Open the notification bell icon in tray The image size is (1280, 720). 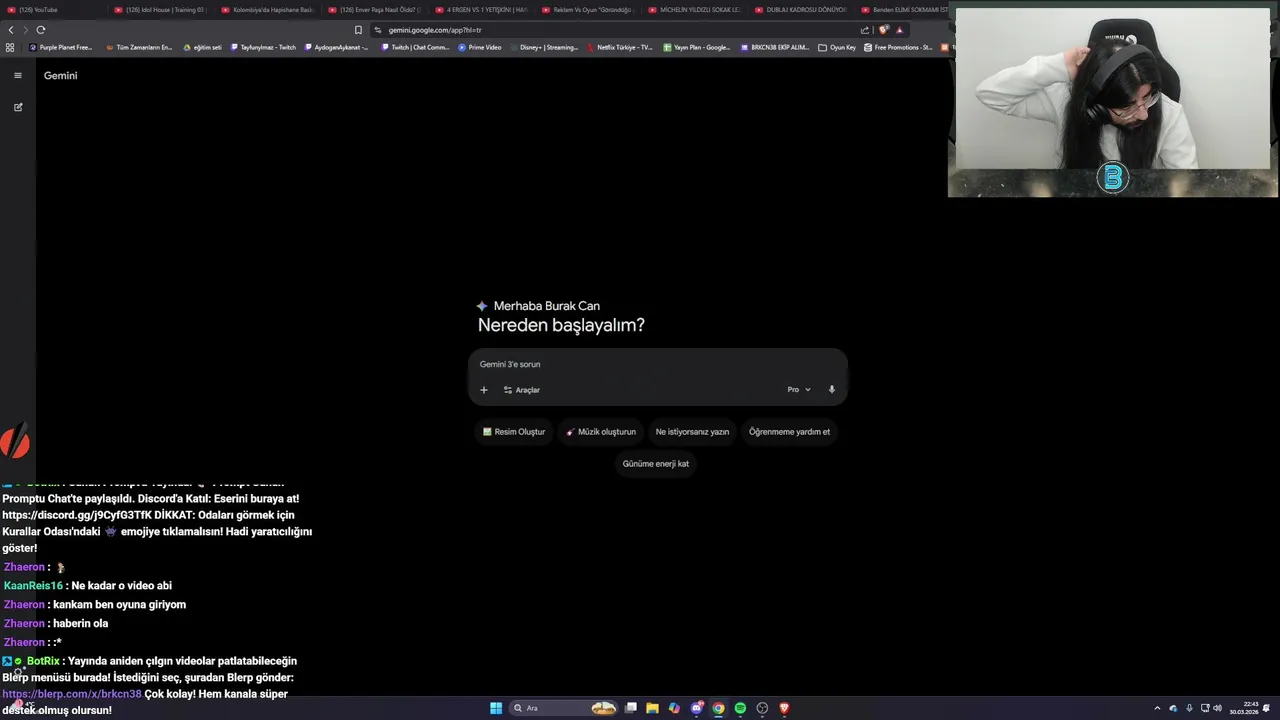click(1267, 708)
